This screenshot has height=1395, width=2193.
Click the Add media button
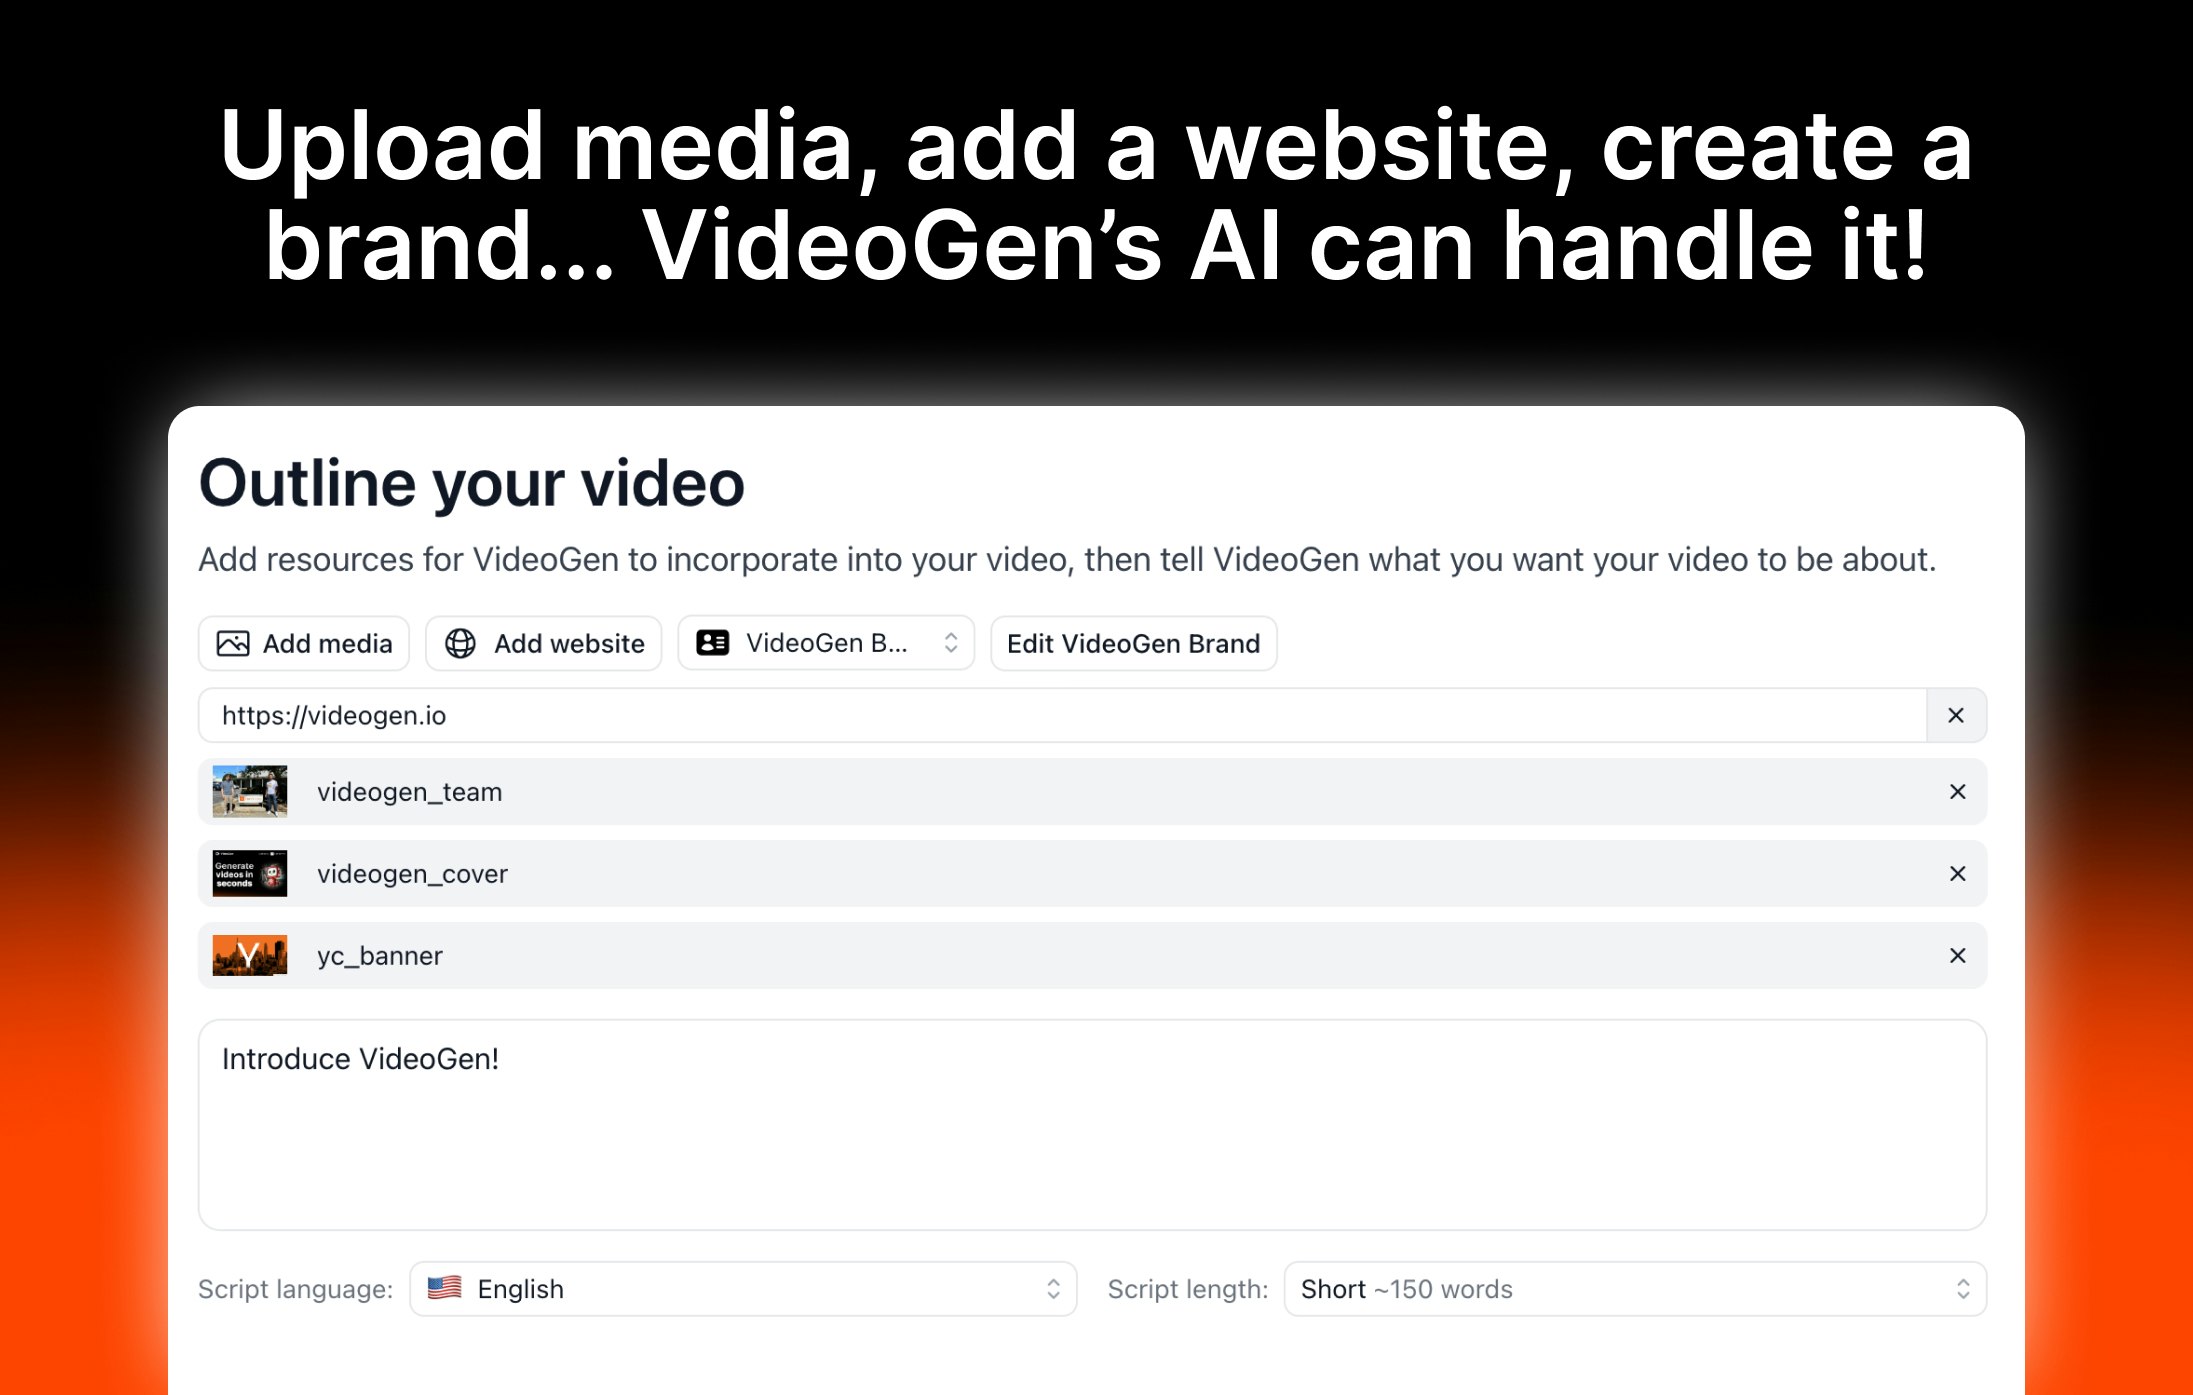pos(304,643)
